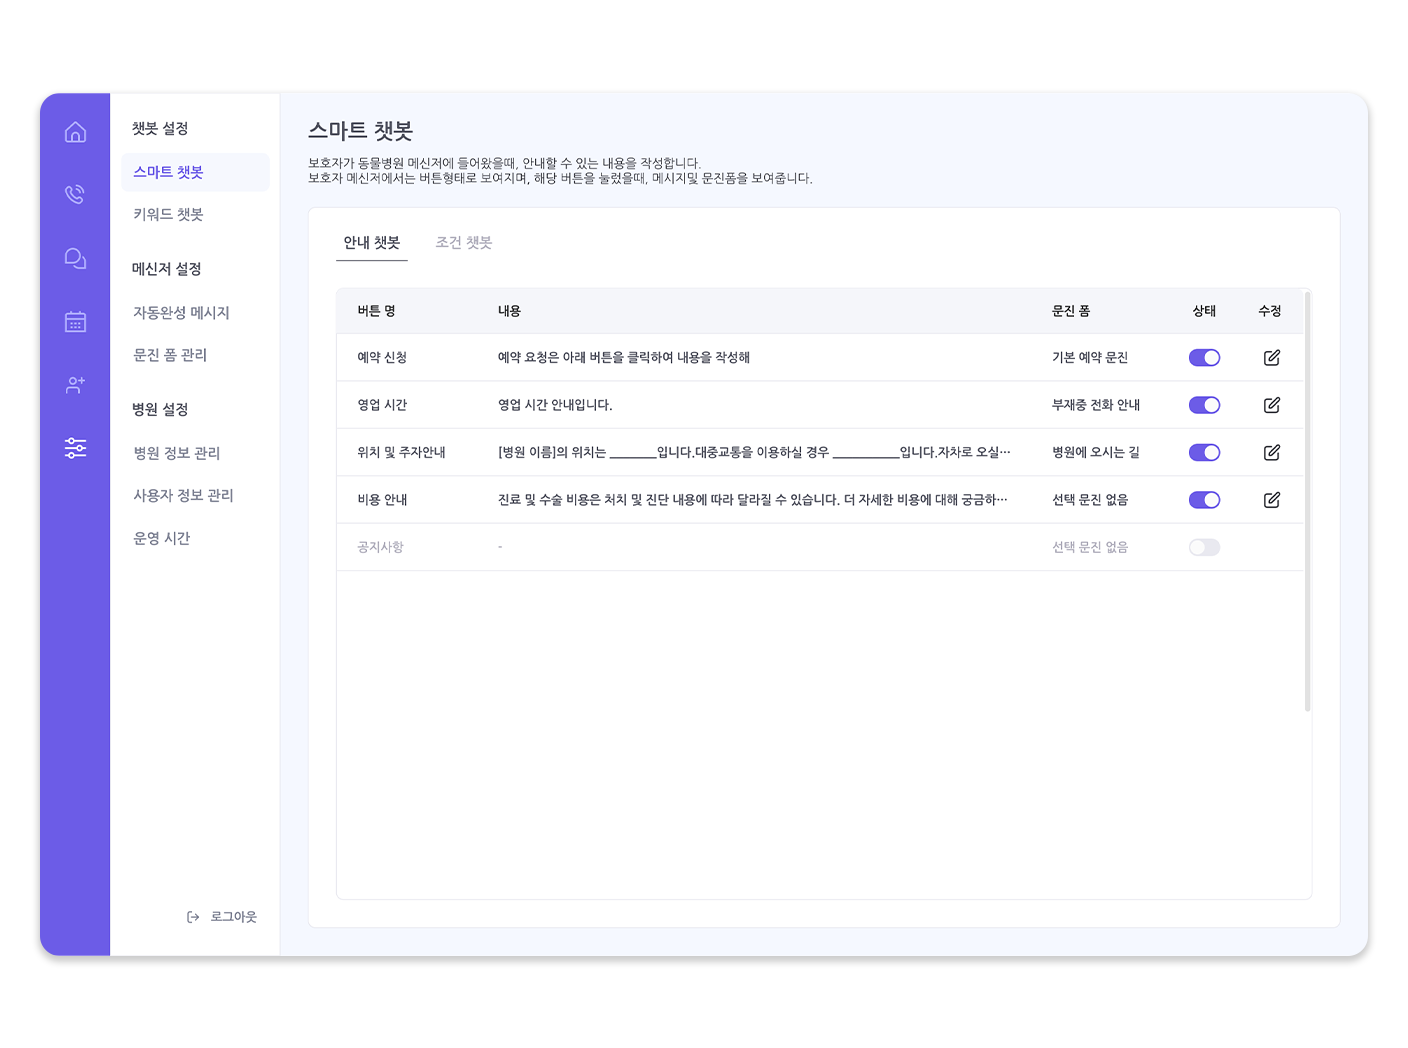This screenshot has width=1408, height=1048.
Task: Click edit icon for 위치 및 주차안내
Action: point(1271,453)
